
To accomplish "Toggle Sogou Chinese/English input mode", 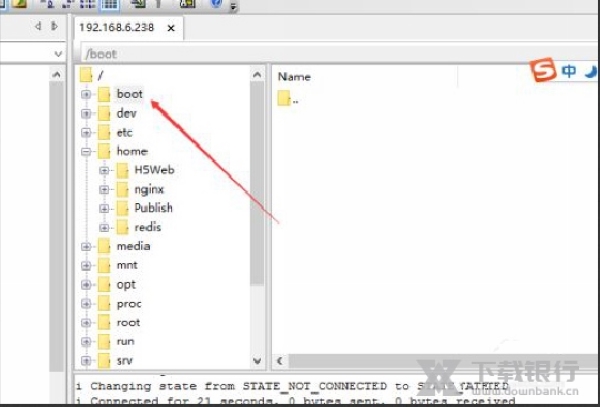I will coord(569,72).
